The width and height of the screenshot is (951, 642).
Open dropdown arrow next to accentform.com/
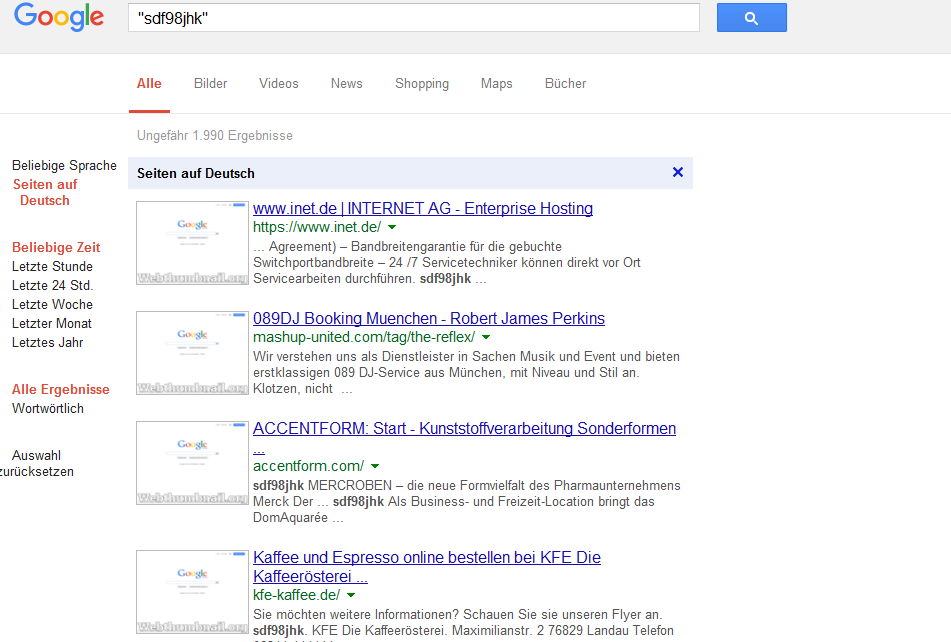click(375, 466)
